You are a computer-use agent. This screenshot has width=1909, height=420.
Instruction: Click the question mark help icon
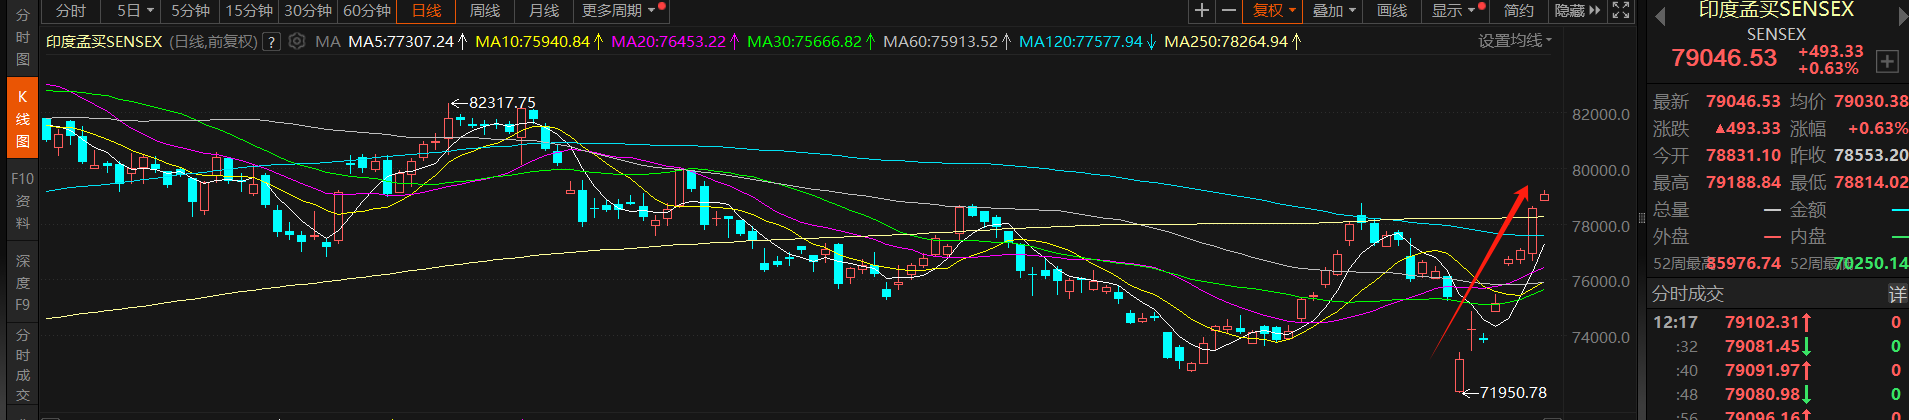[x=271, y=42]
